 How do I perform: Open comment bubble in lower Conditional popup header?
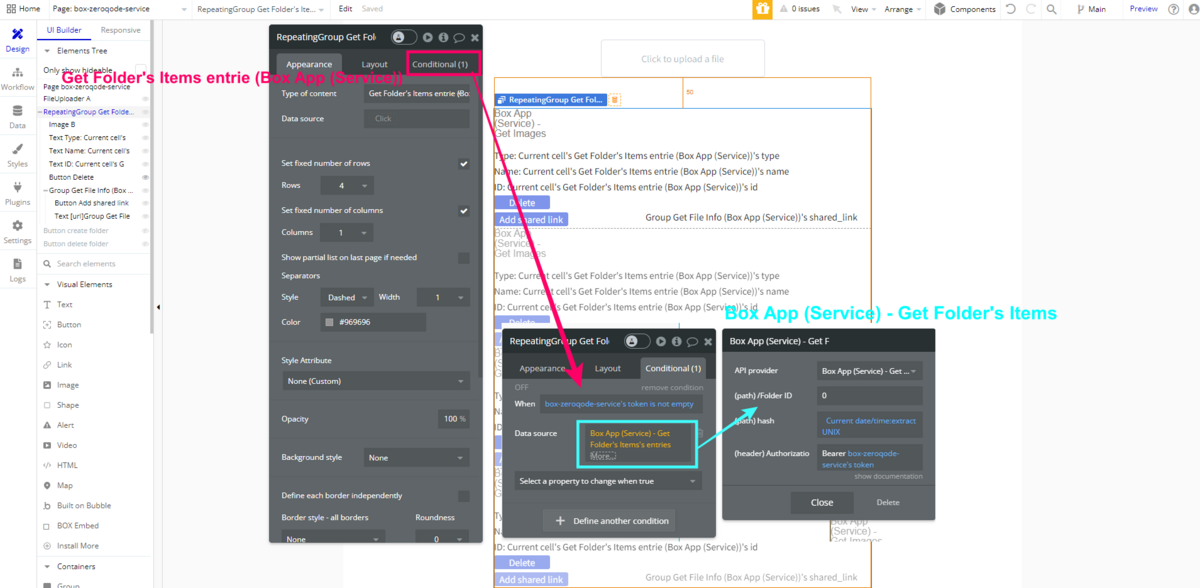pos(692,341)
